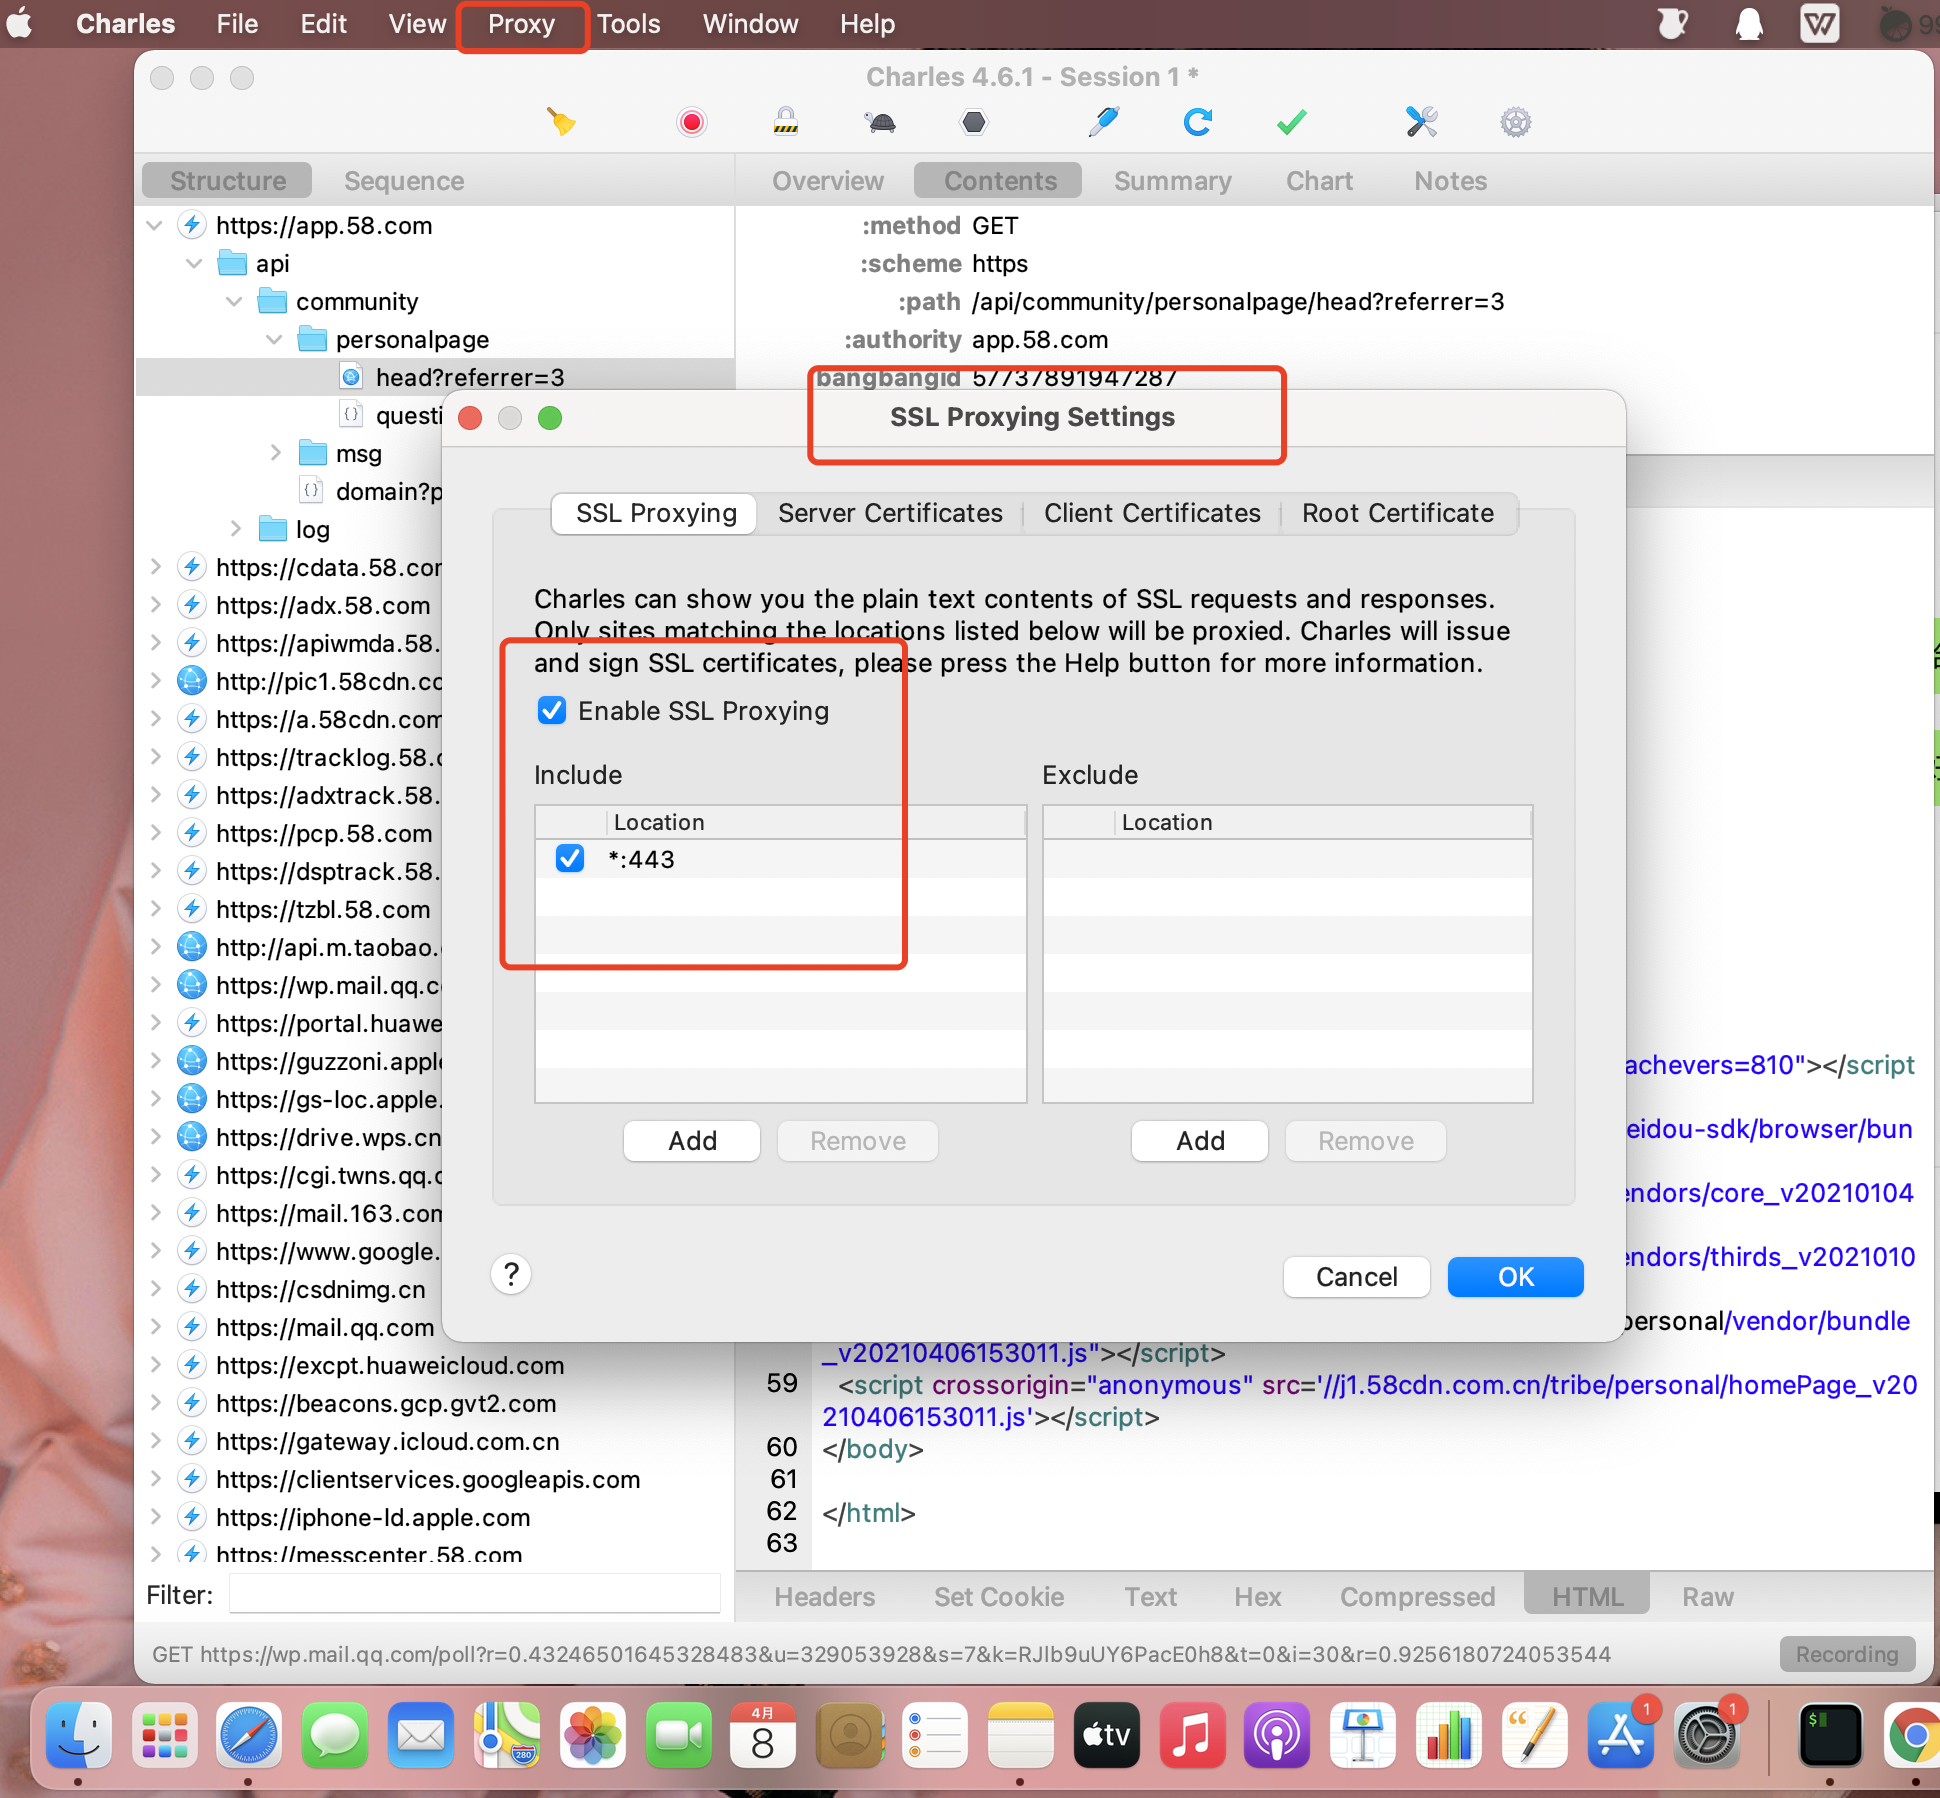Open the Summary tab

(1172, 181)
